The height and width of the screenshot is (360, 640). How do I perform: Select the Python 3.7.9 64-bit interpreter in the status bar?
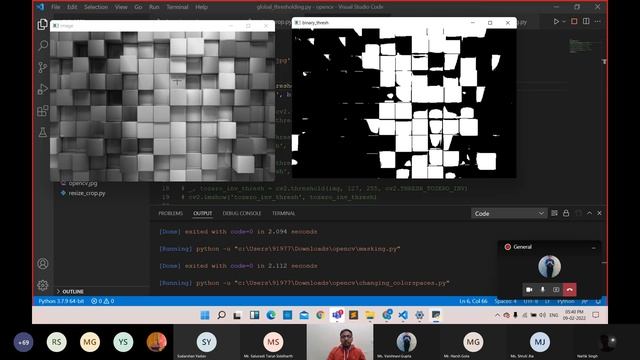coord(61,301)
